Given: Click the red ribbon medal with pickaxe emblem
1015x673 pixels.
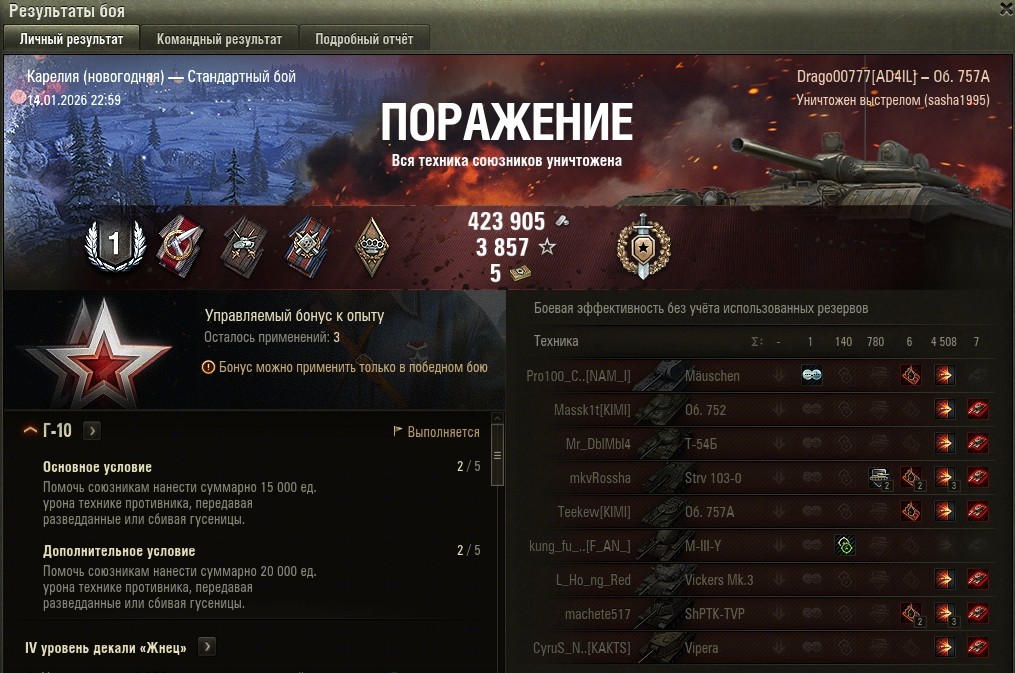Looking at the screenshot, I should click(x=180, y=246).
